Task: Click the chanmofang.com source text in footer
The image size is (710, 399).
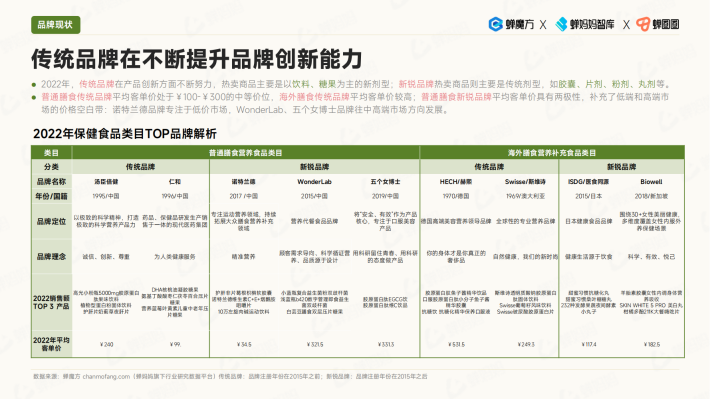Action: 106,376
